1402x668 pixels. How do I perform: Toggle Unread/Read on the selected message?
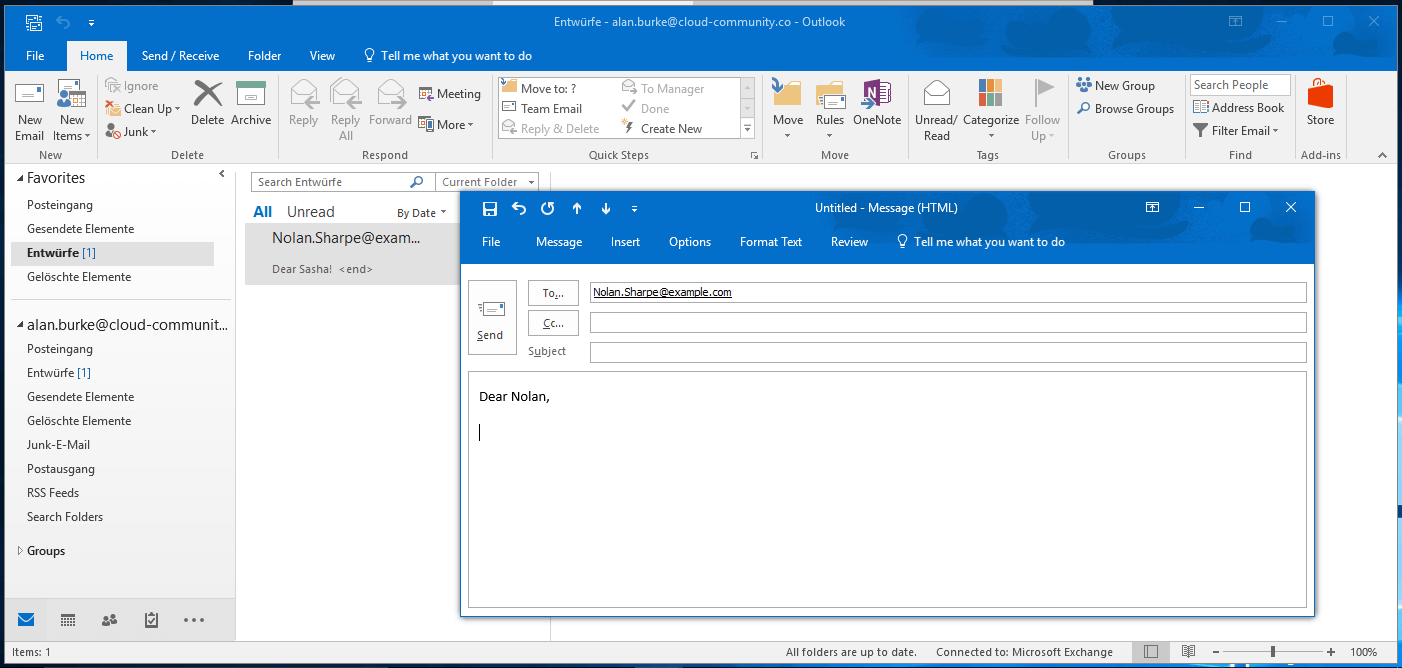point(936,103)
